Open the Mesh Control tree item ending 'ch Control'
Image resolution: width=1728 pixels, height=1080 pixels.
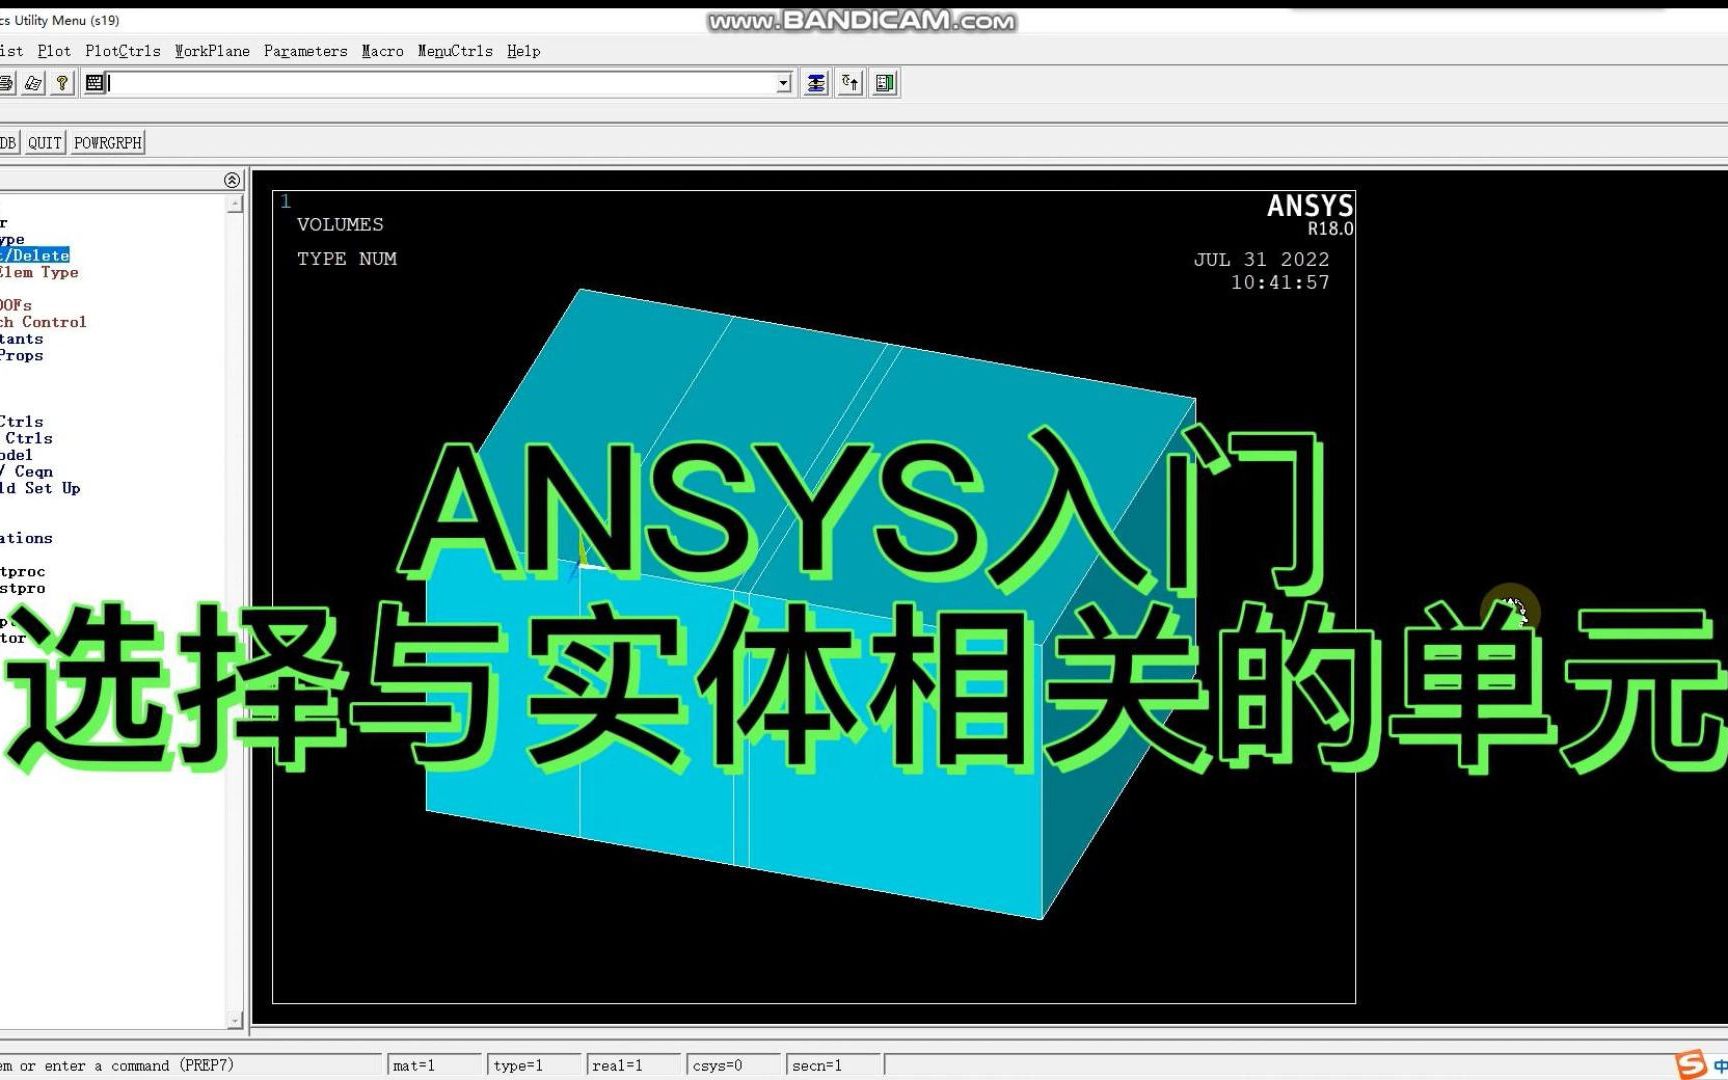point(43,322)
